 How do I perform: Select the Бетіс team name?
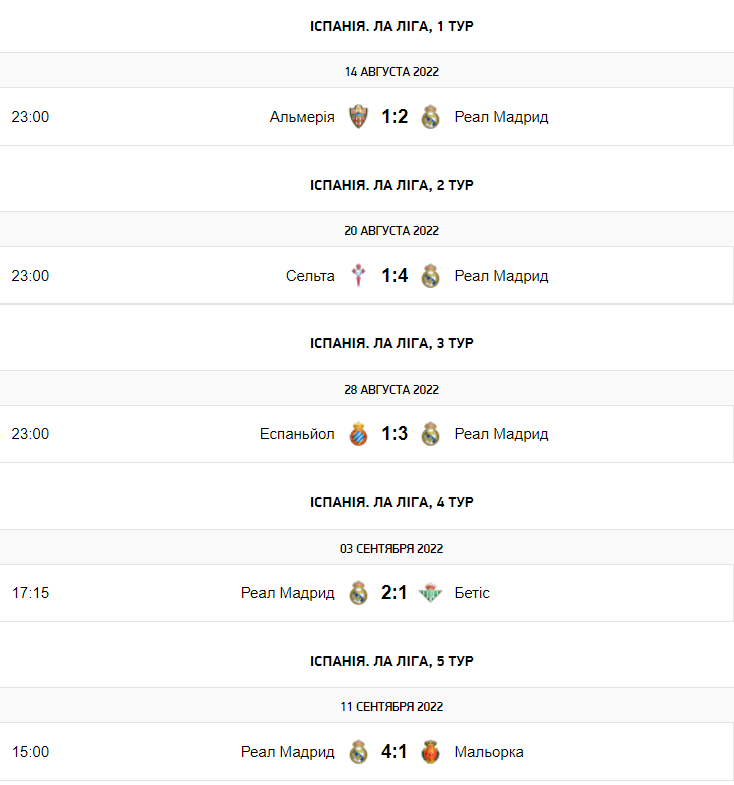(472, 593)
